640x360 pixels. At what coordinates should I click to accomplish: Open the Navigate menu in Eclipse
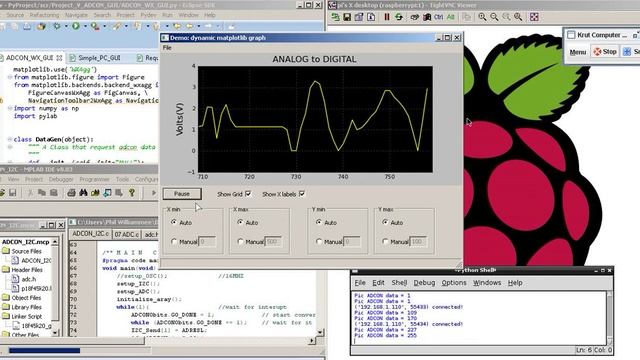point(76,15)
